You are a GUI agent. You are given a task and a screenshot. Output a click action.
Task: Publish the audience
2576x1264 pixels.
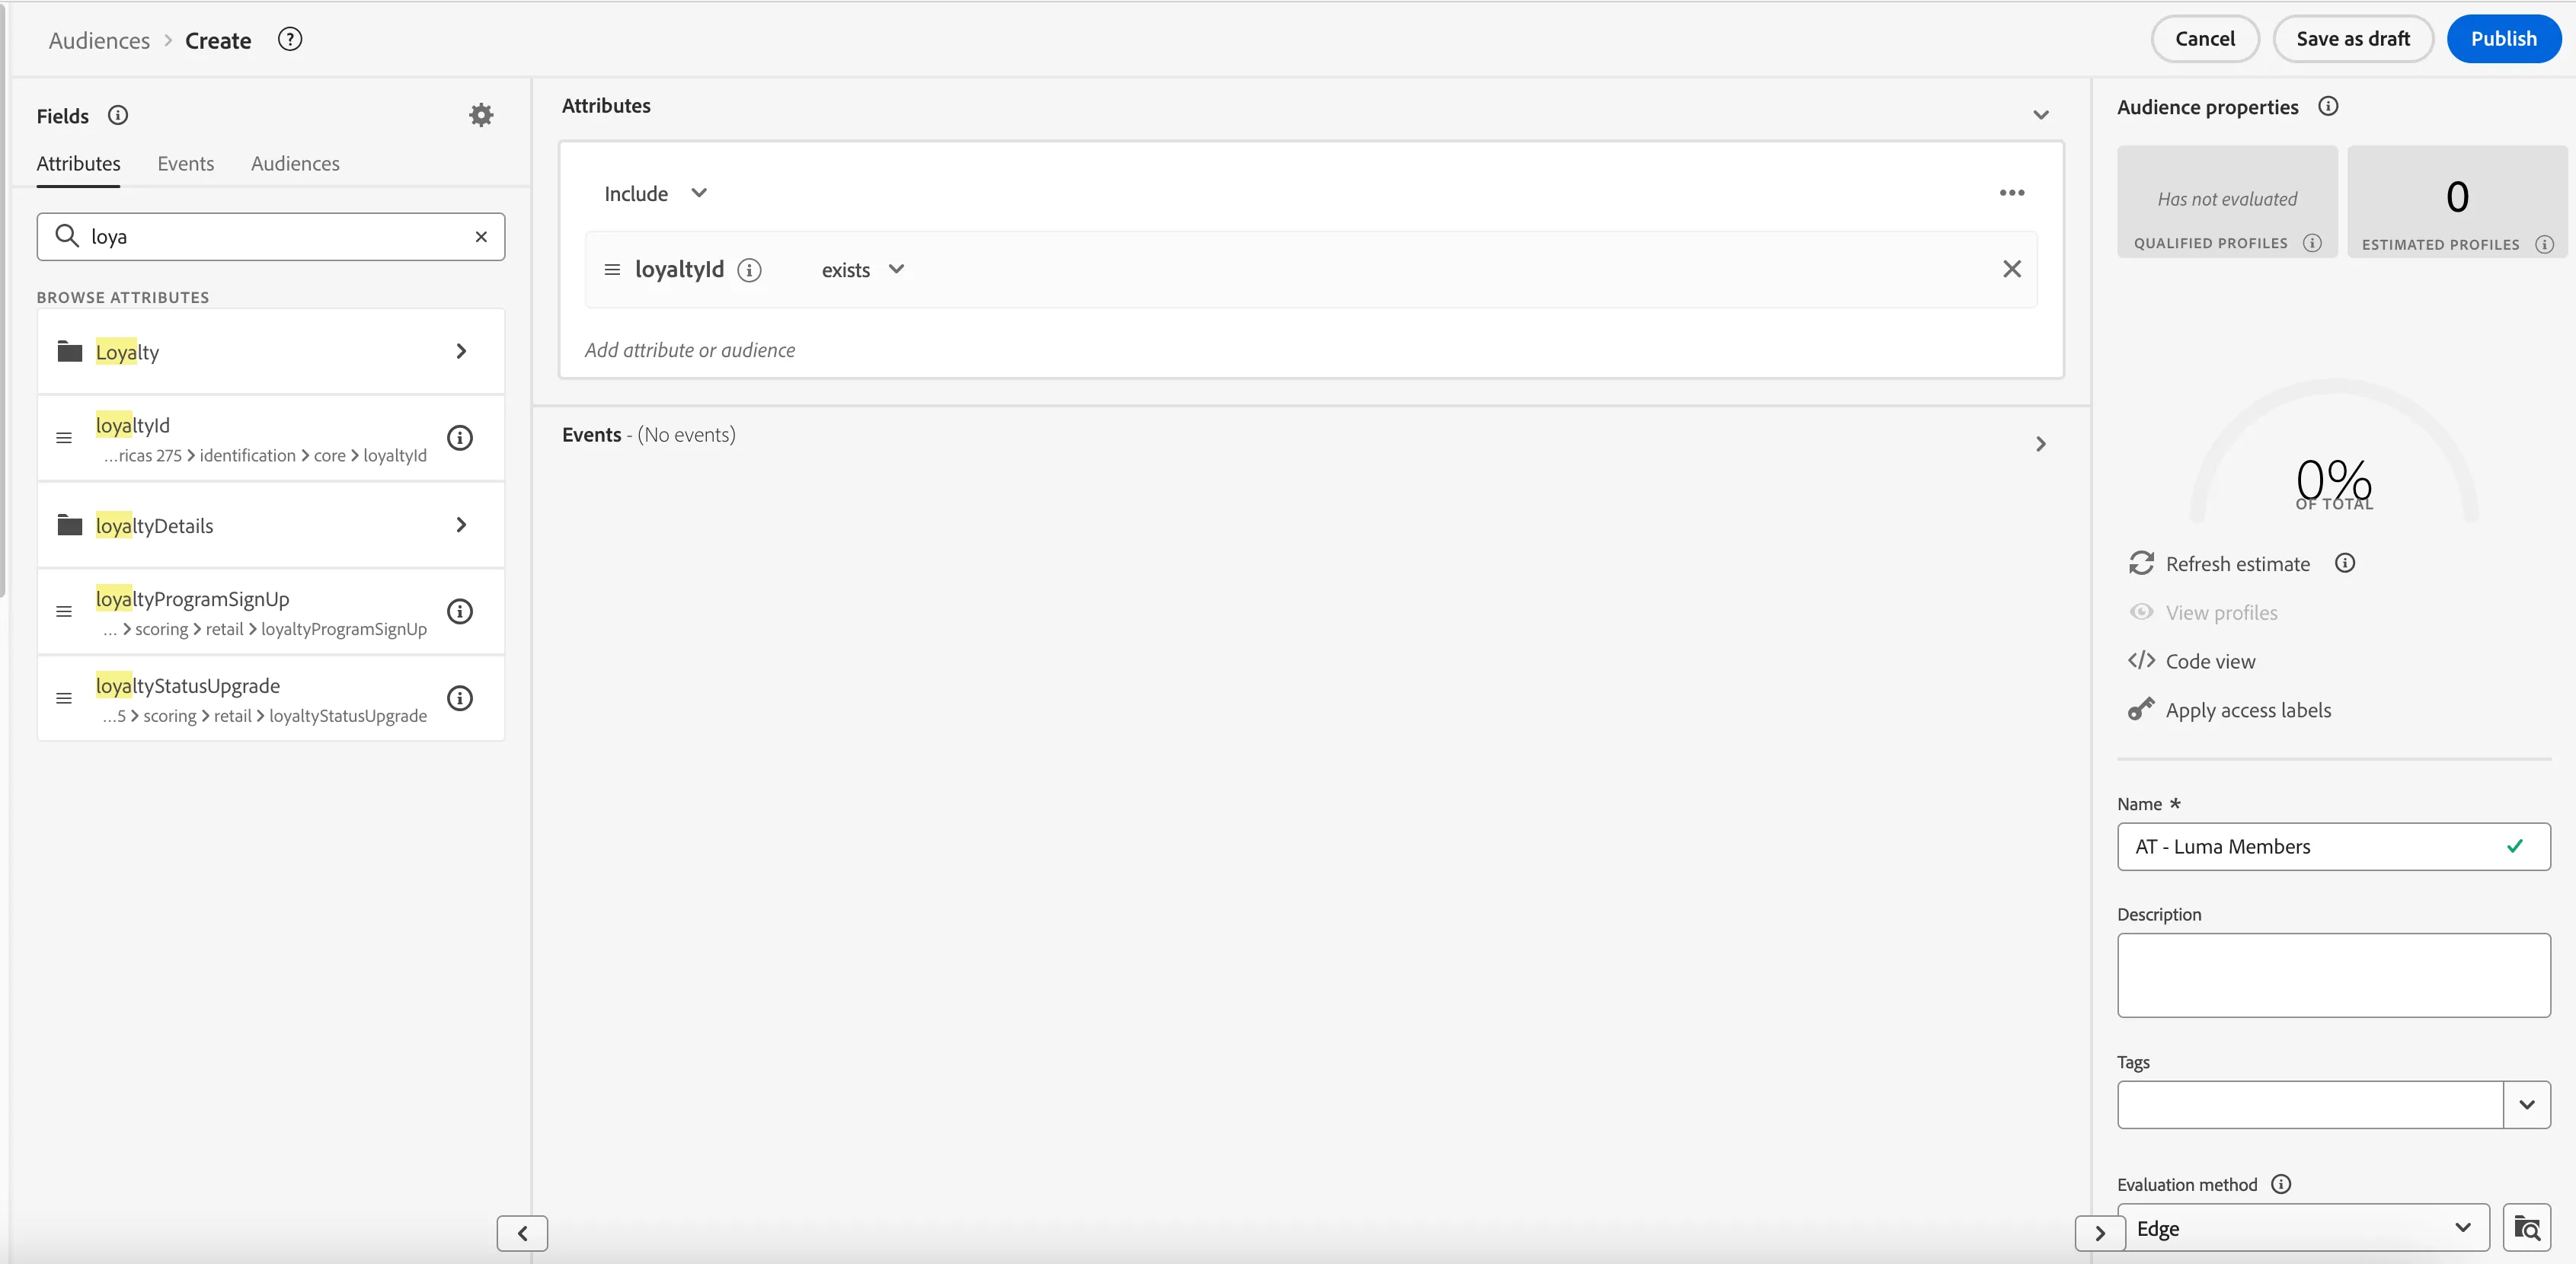[x=2504, y=39]
